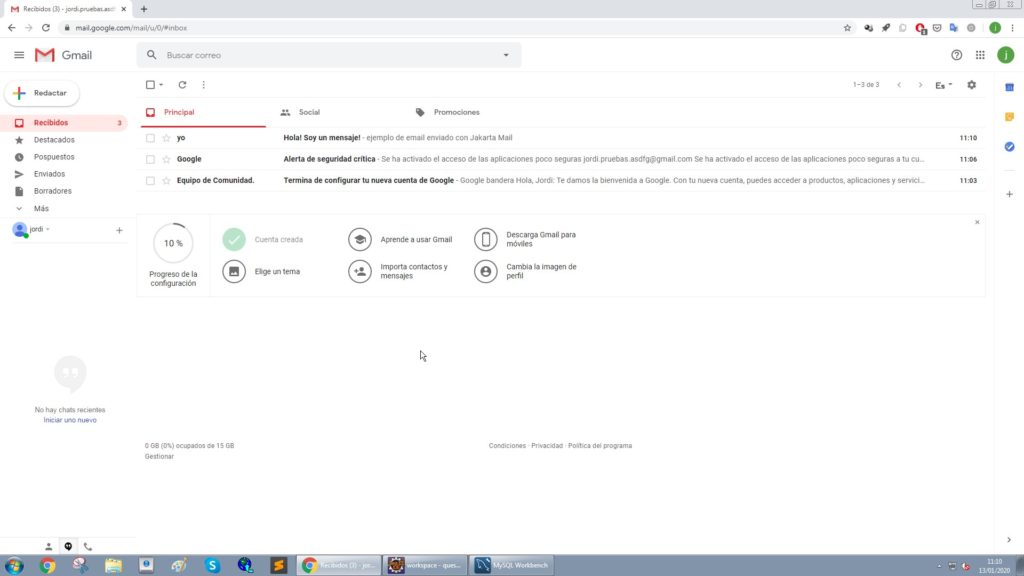
Task: Select the checkbox for the 'yo' email
Action: tap(150, 137)
